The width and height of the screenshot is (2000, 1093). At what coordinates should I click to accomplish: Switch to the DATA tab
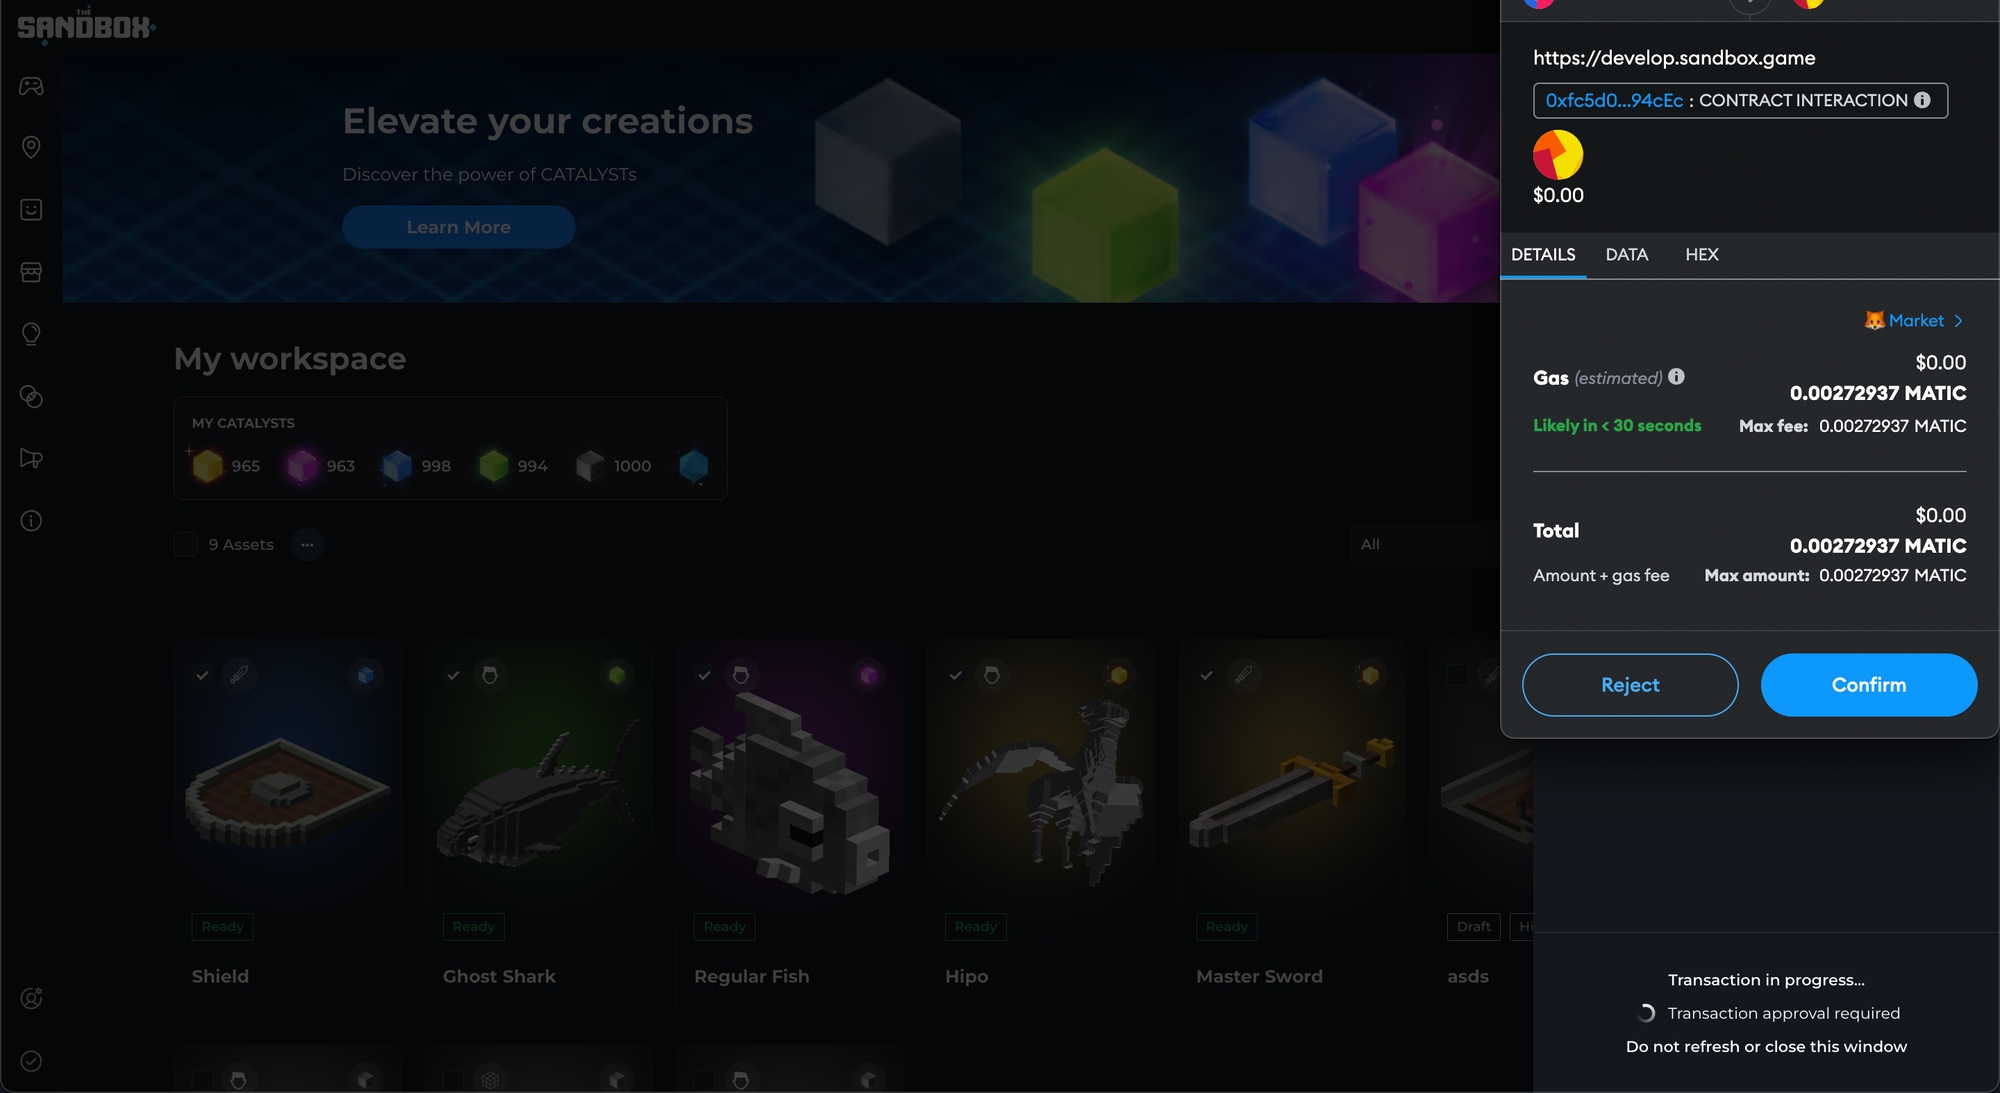(x=1626, y=255)
